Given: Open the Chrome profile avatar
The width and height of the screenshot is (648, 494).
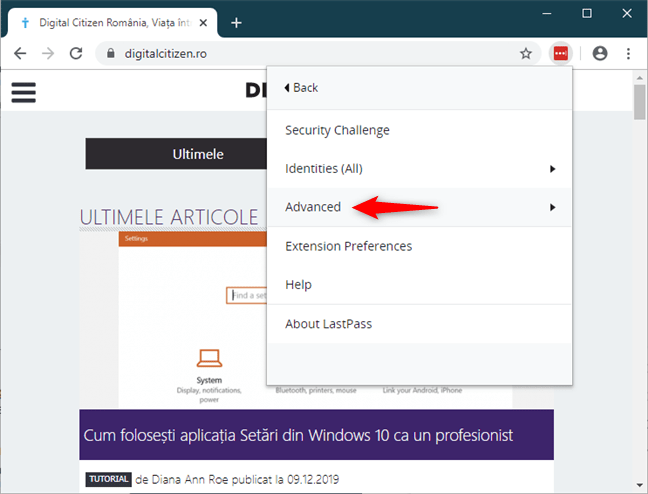Looking at the screenshot, I should click(600, 53).
